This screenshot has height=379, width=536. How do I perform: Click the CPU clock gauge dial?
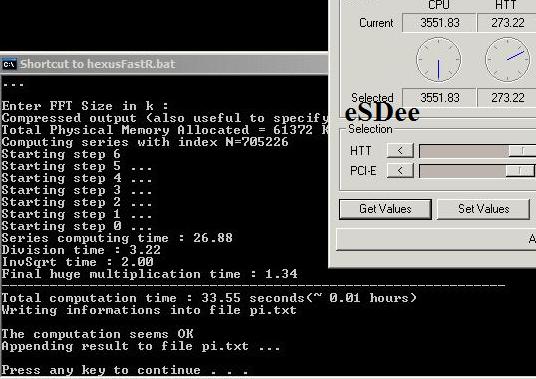coord(439,60)
